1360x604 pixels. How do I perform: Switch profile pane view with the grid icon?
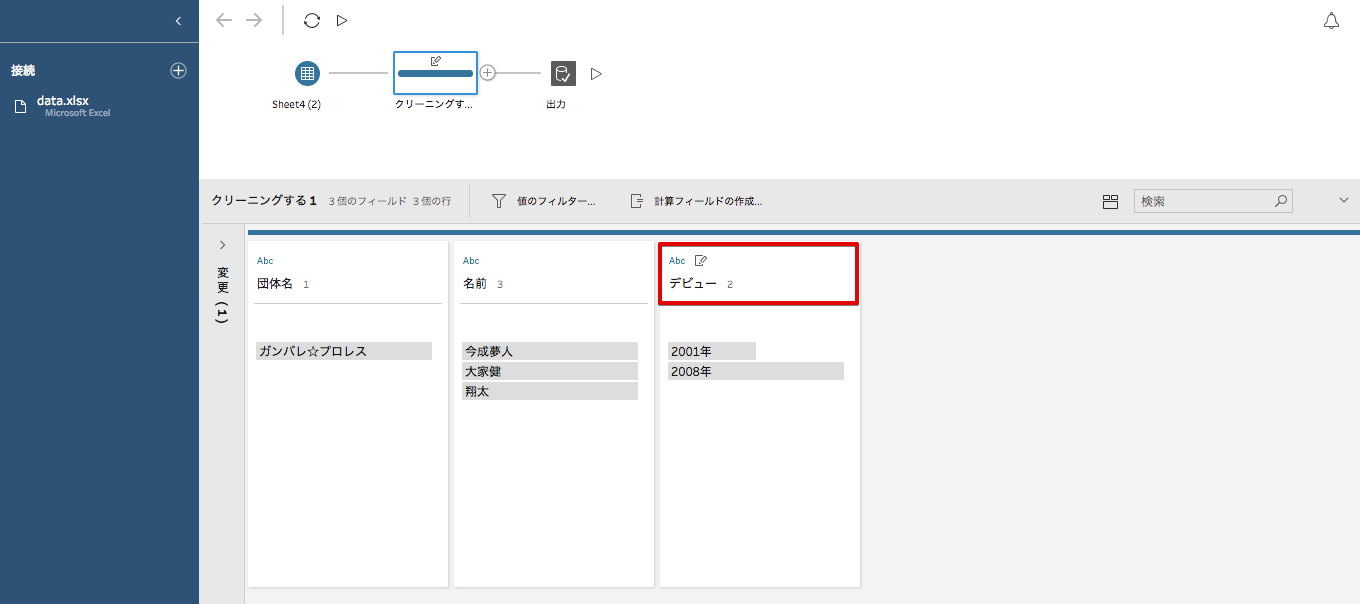pyautogui.click(x=1110, y=201)
